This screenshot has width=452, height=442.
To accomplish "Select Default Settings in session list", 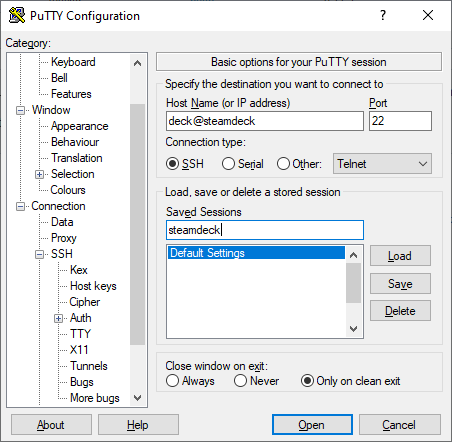I will (x=256, y=253).
